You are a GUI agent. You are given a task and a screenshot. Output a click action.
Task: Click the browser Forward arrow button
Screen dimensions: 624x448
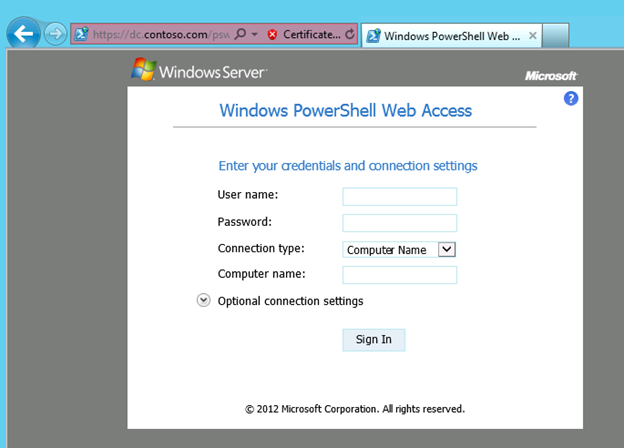[55, 34]
